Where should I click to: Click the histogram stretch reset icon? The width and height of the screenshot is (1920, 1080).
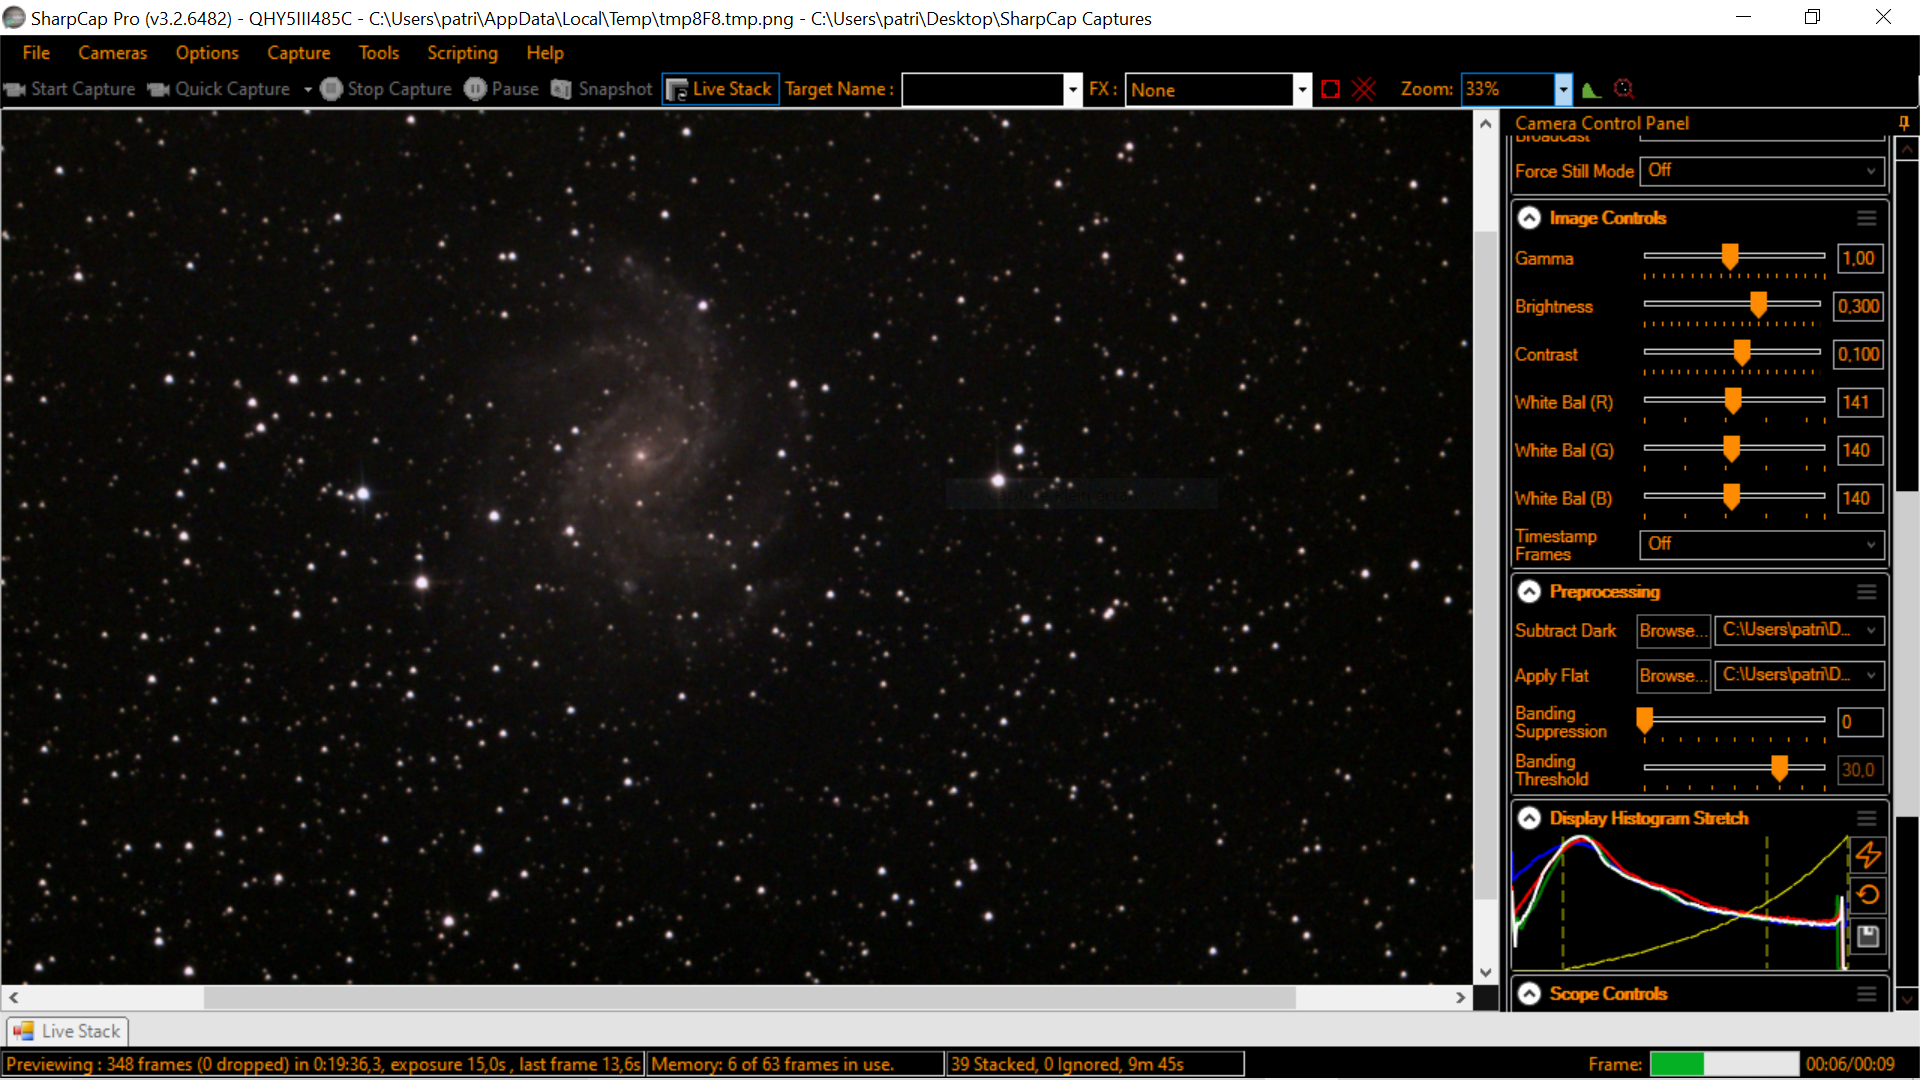coord(1868,895)
